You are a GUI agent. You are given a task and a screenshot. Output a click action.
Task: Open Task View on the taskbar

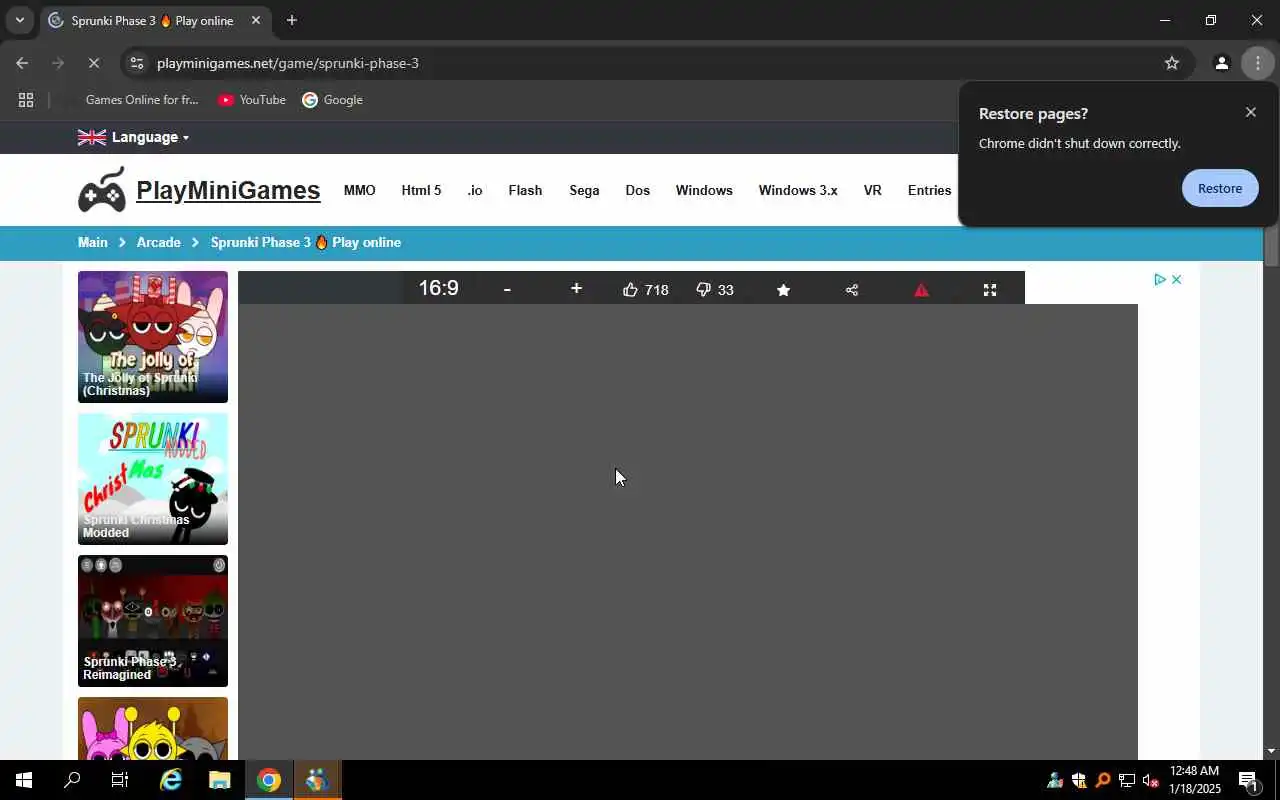[x=120, y=780]
